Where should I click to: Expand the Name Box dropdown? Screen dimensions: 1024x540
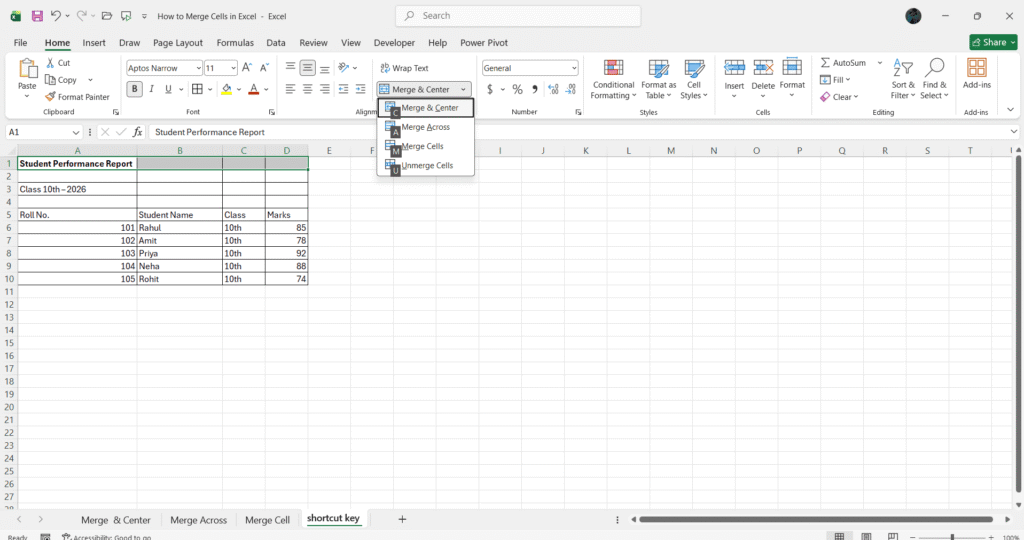[76, 132]
